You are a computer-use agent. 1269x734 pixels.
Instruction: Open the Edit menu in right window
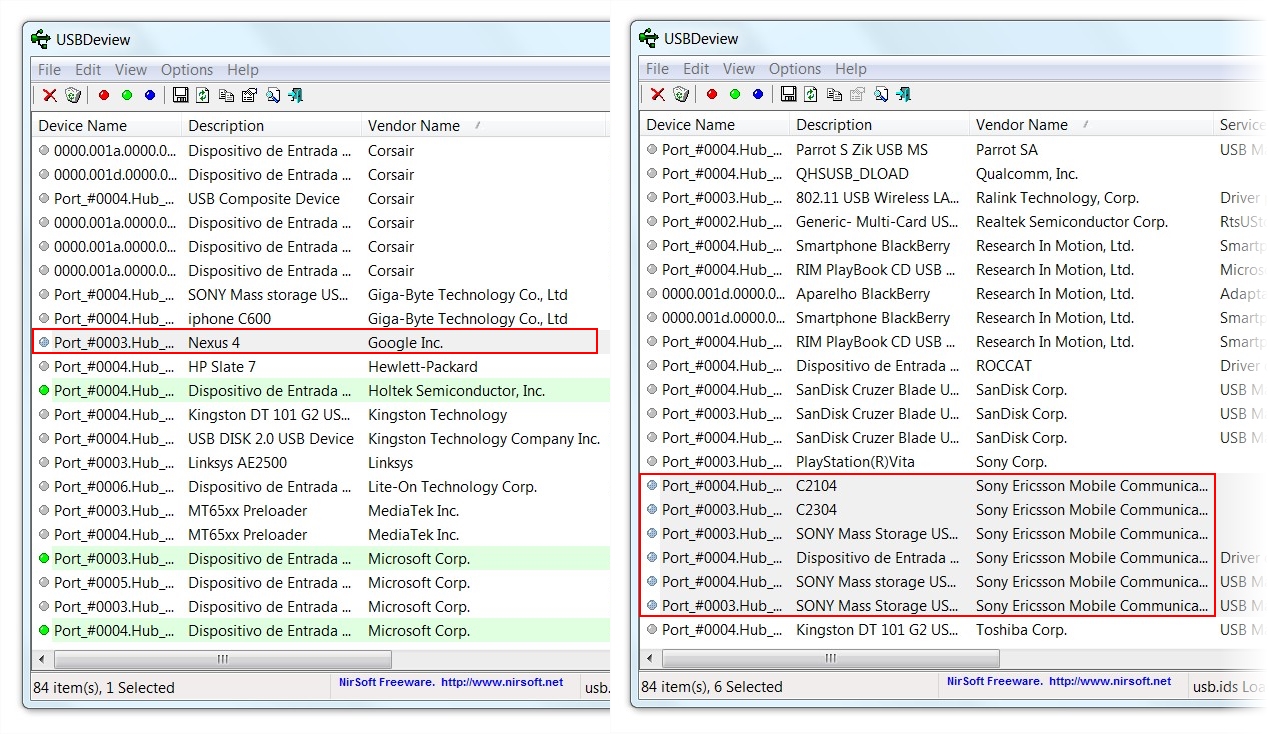pyautogui.click(x=696, y=69)
